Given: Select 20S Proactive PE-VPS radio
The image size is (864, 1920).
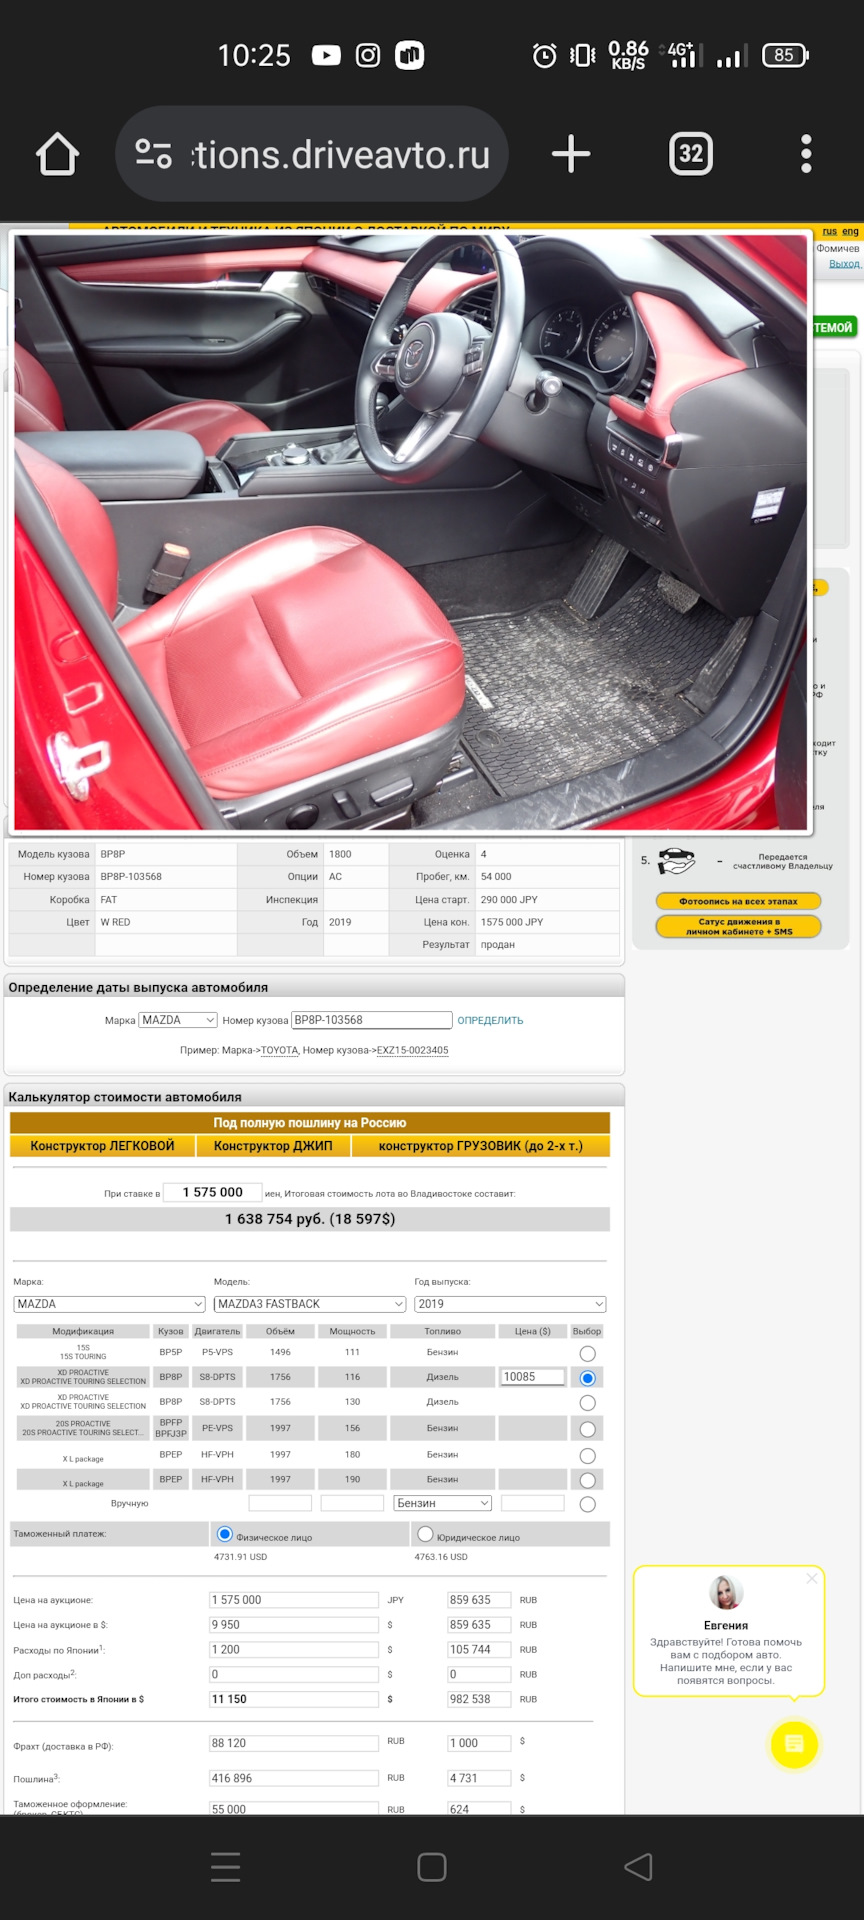Looking at the screenshot, I should point(588,1429).
